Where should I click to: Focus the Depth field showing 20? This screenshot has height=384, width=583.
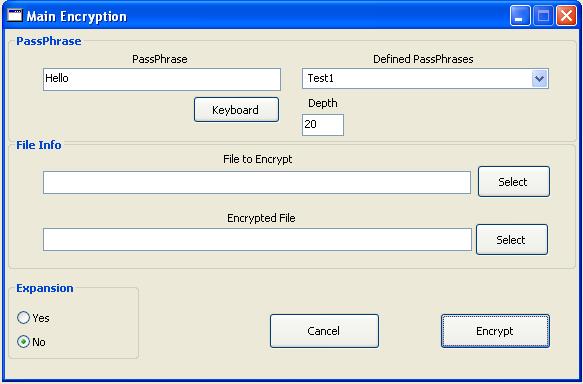(x=323, y=125)
